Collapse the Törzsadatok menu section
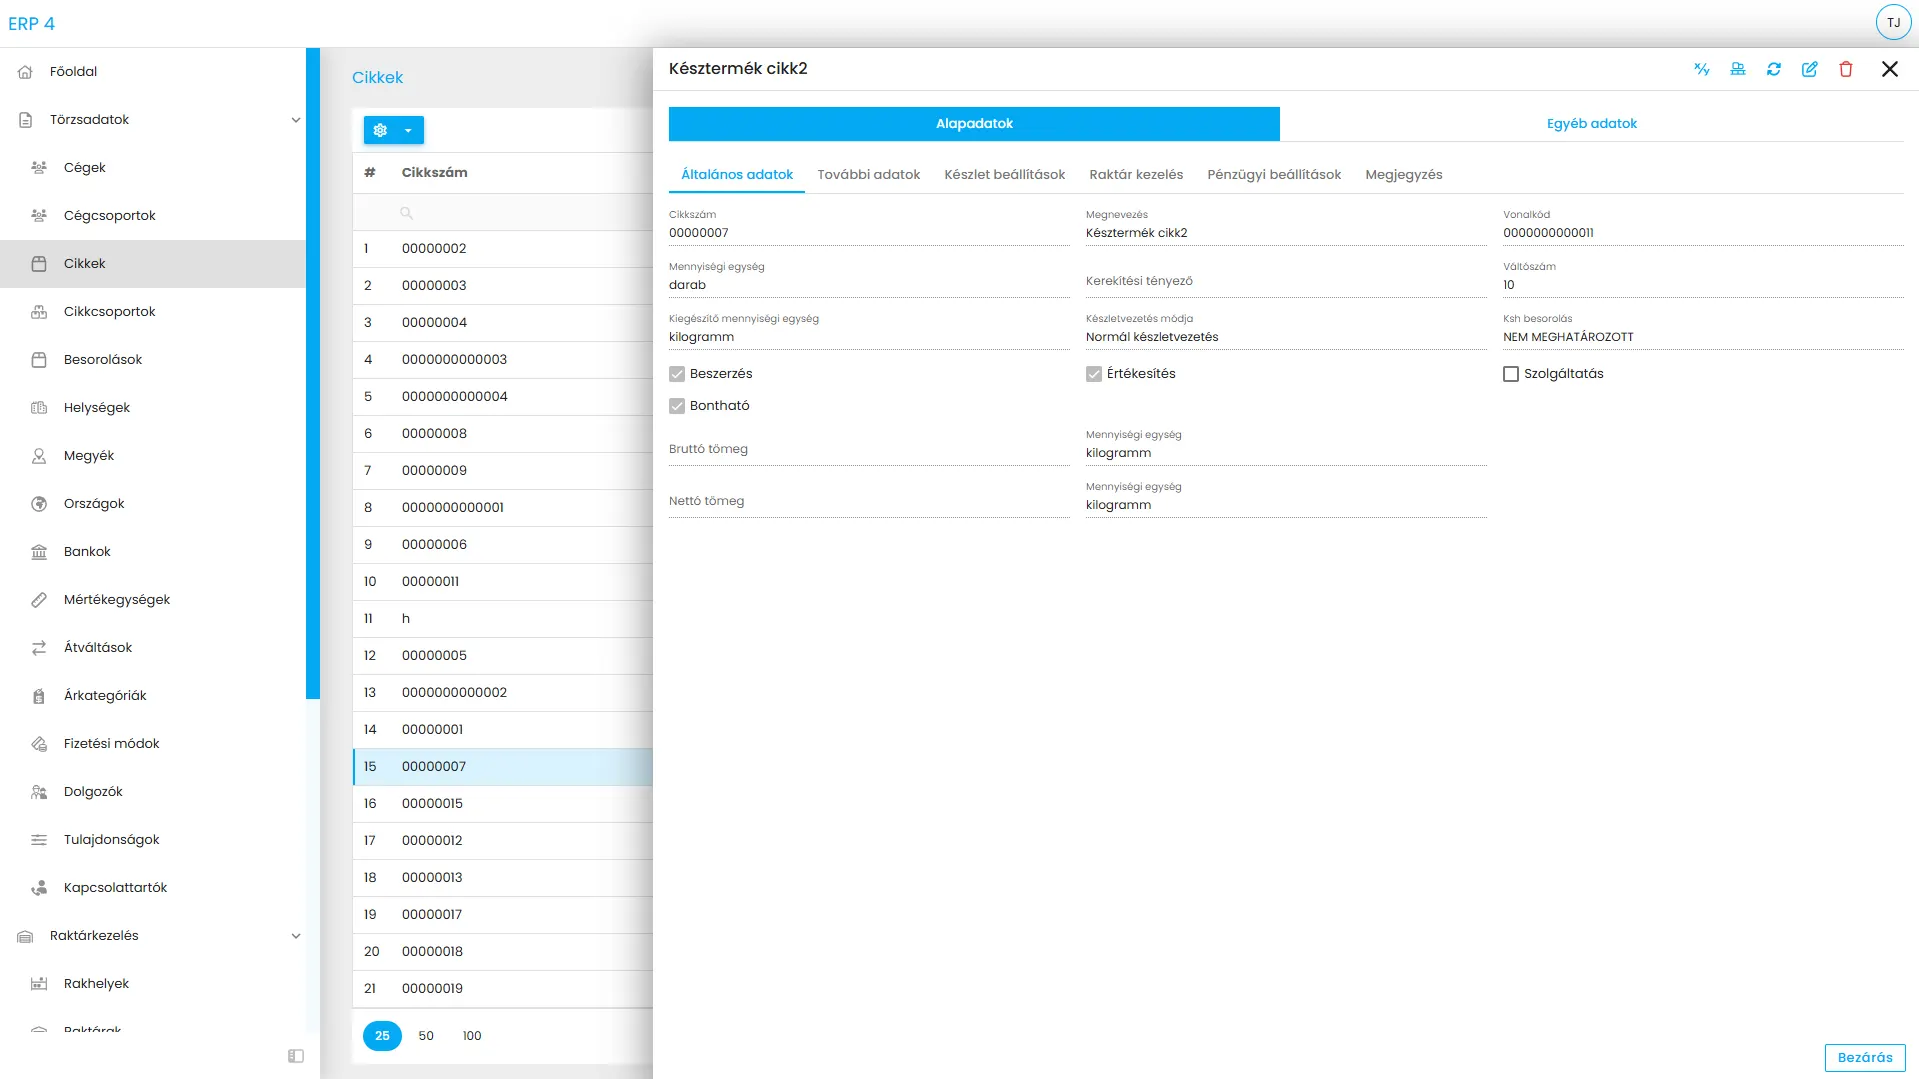 (295, 120)
